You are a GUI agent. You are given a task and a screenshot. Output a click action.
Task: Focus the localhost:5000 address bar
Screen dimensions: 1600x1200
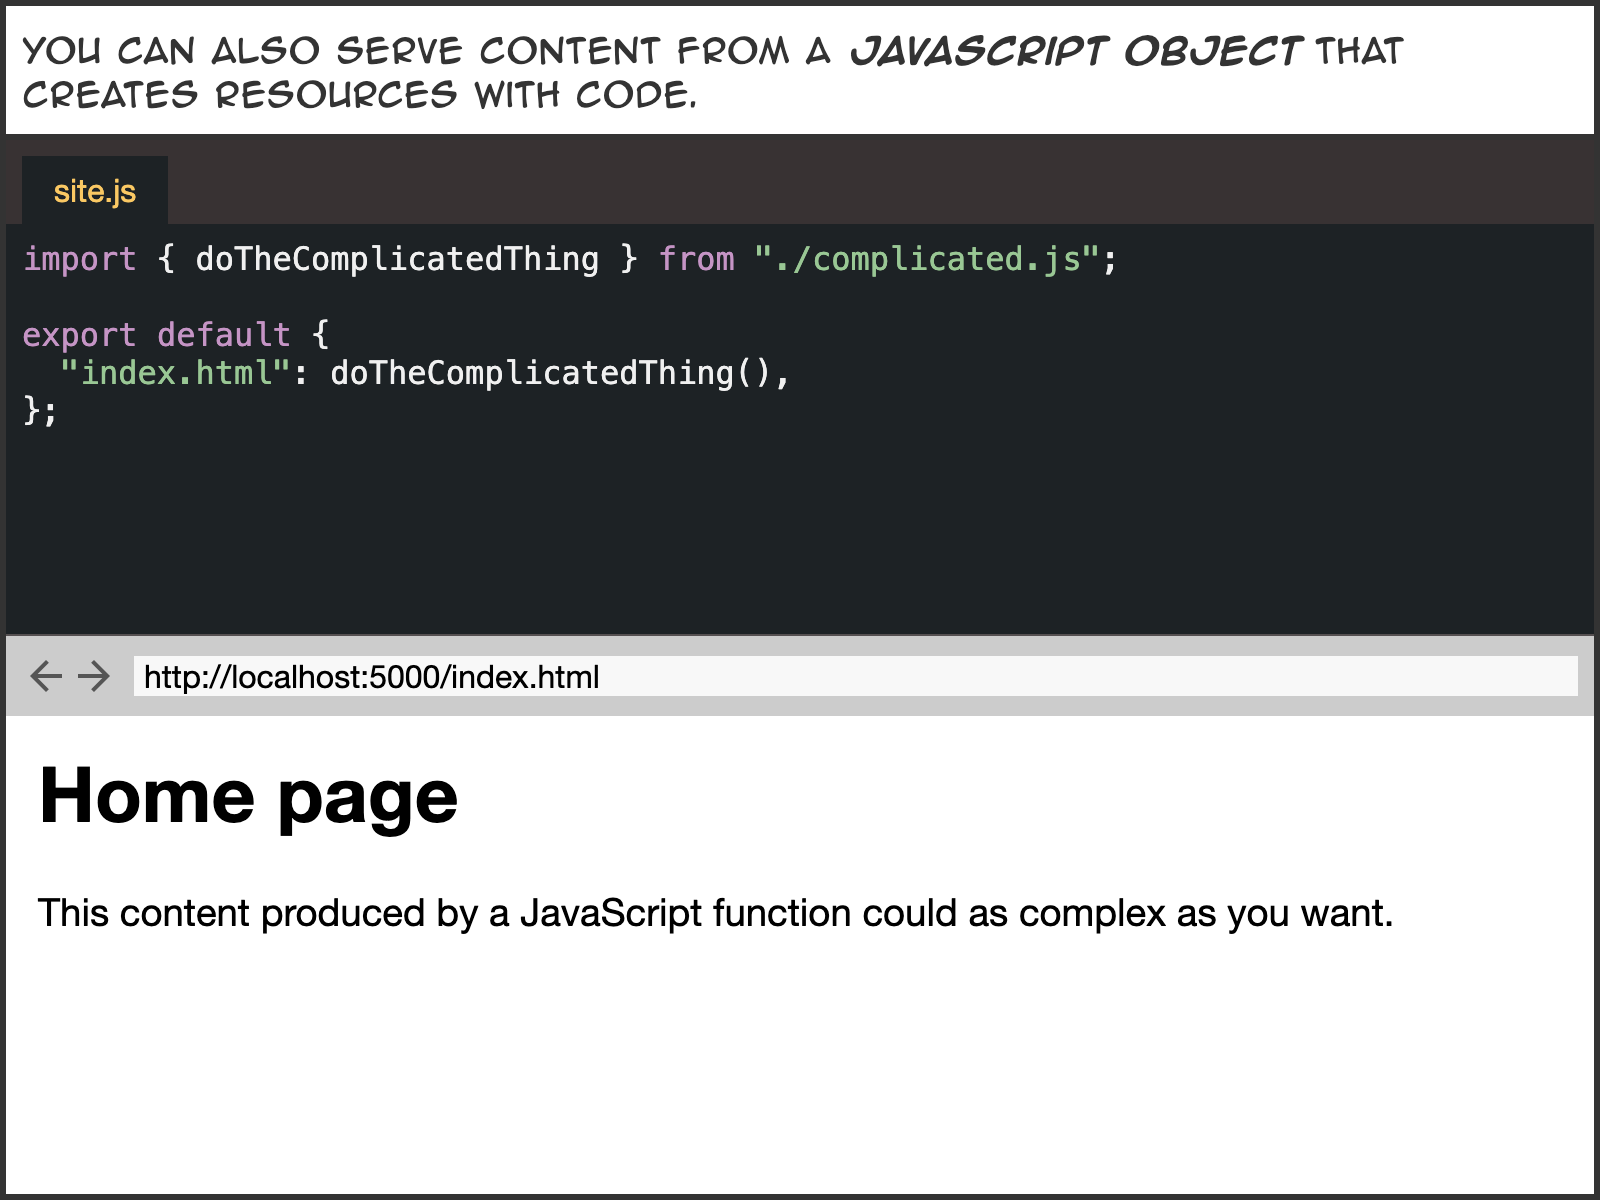click(855, 677)
